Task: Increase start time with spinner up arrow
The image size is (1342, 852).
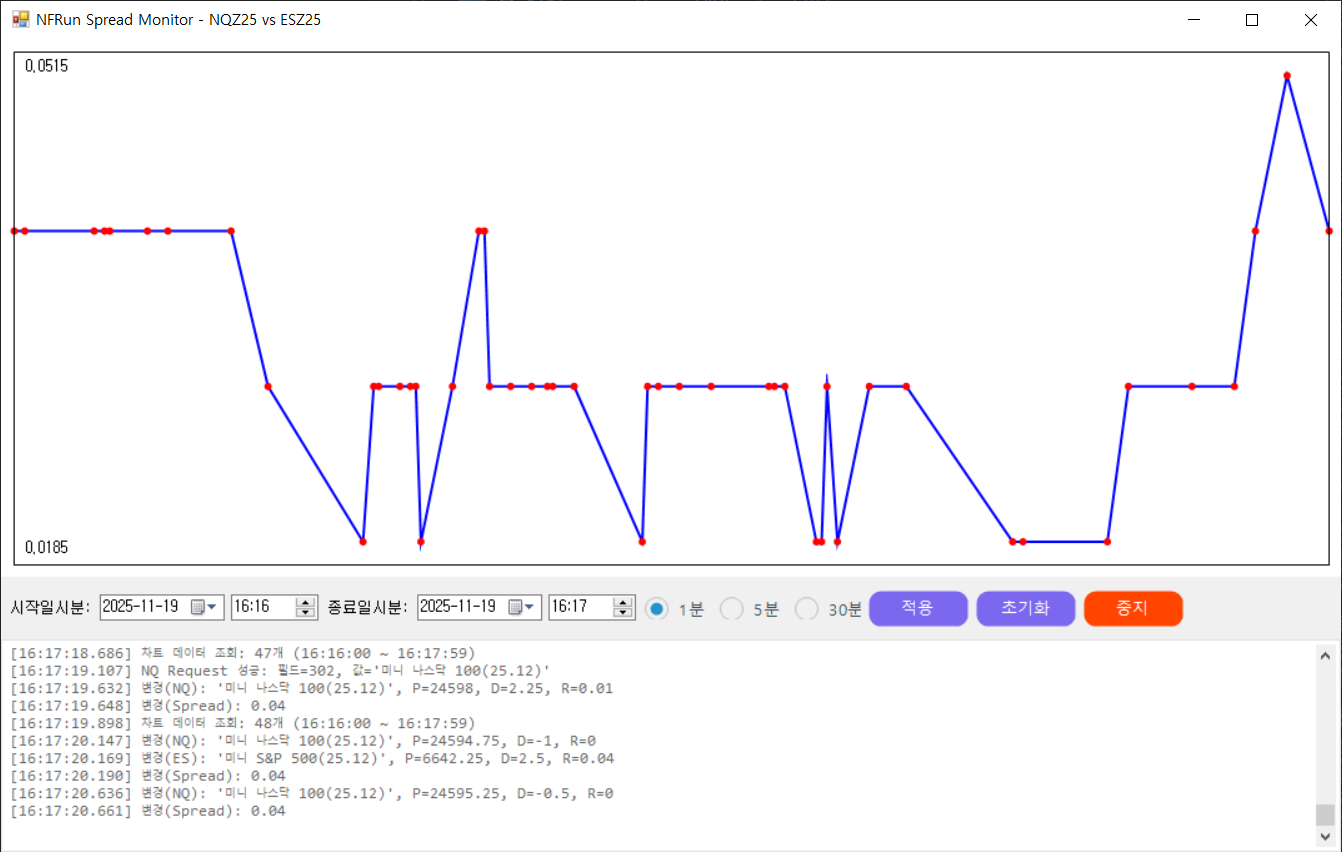Action: click(x=306, y=601)
